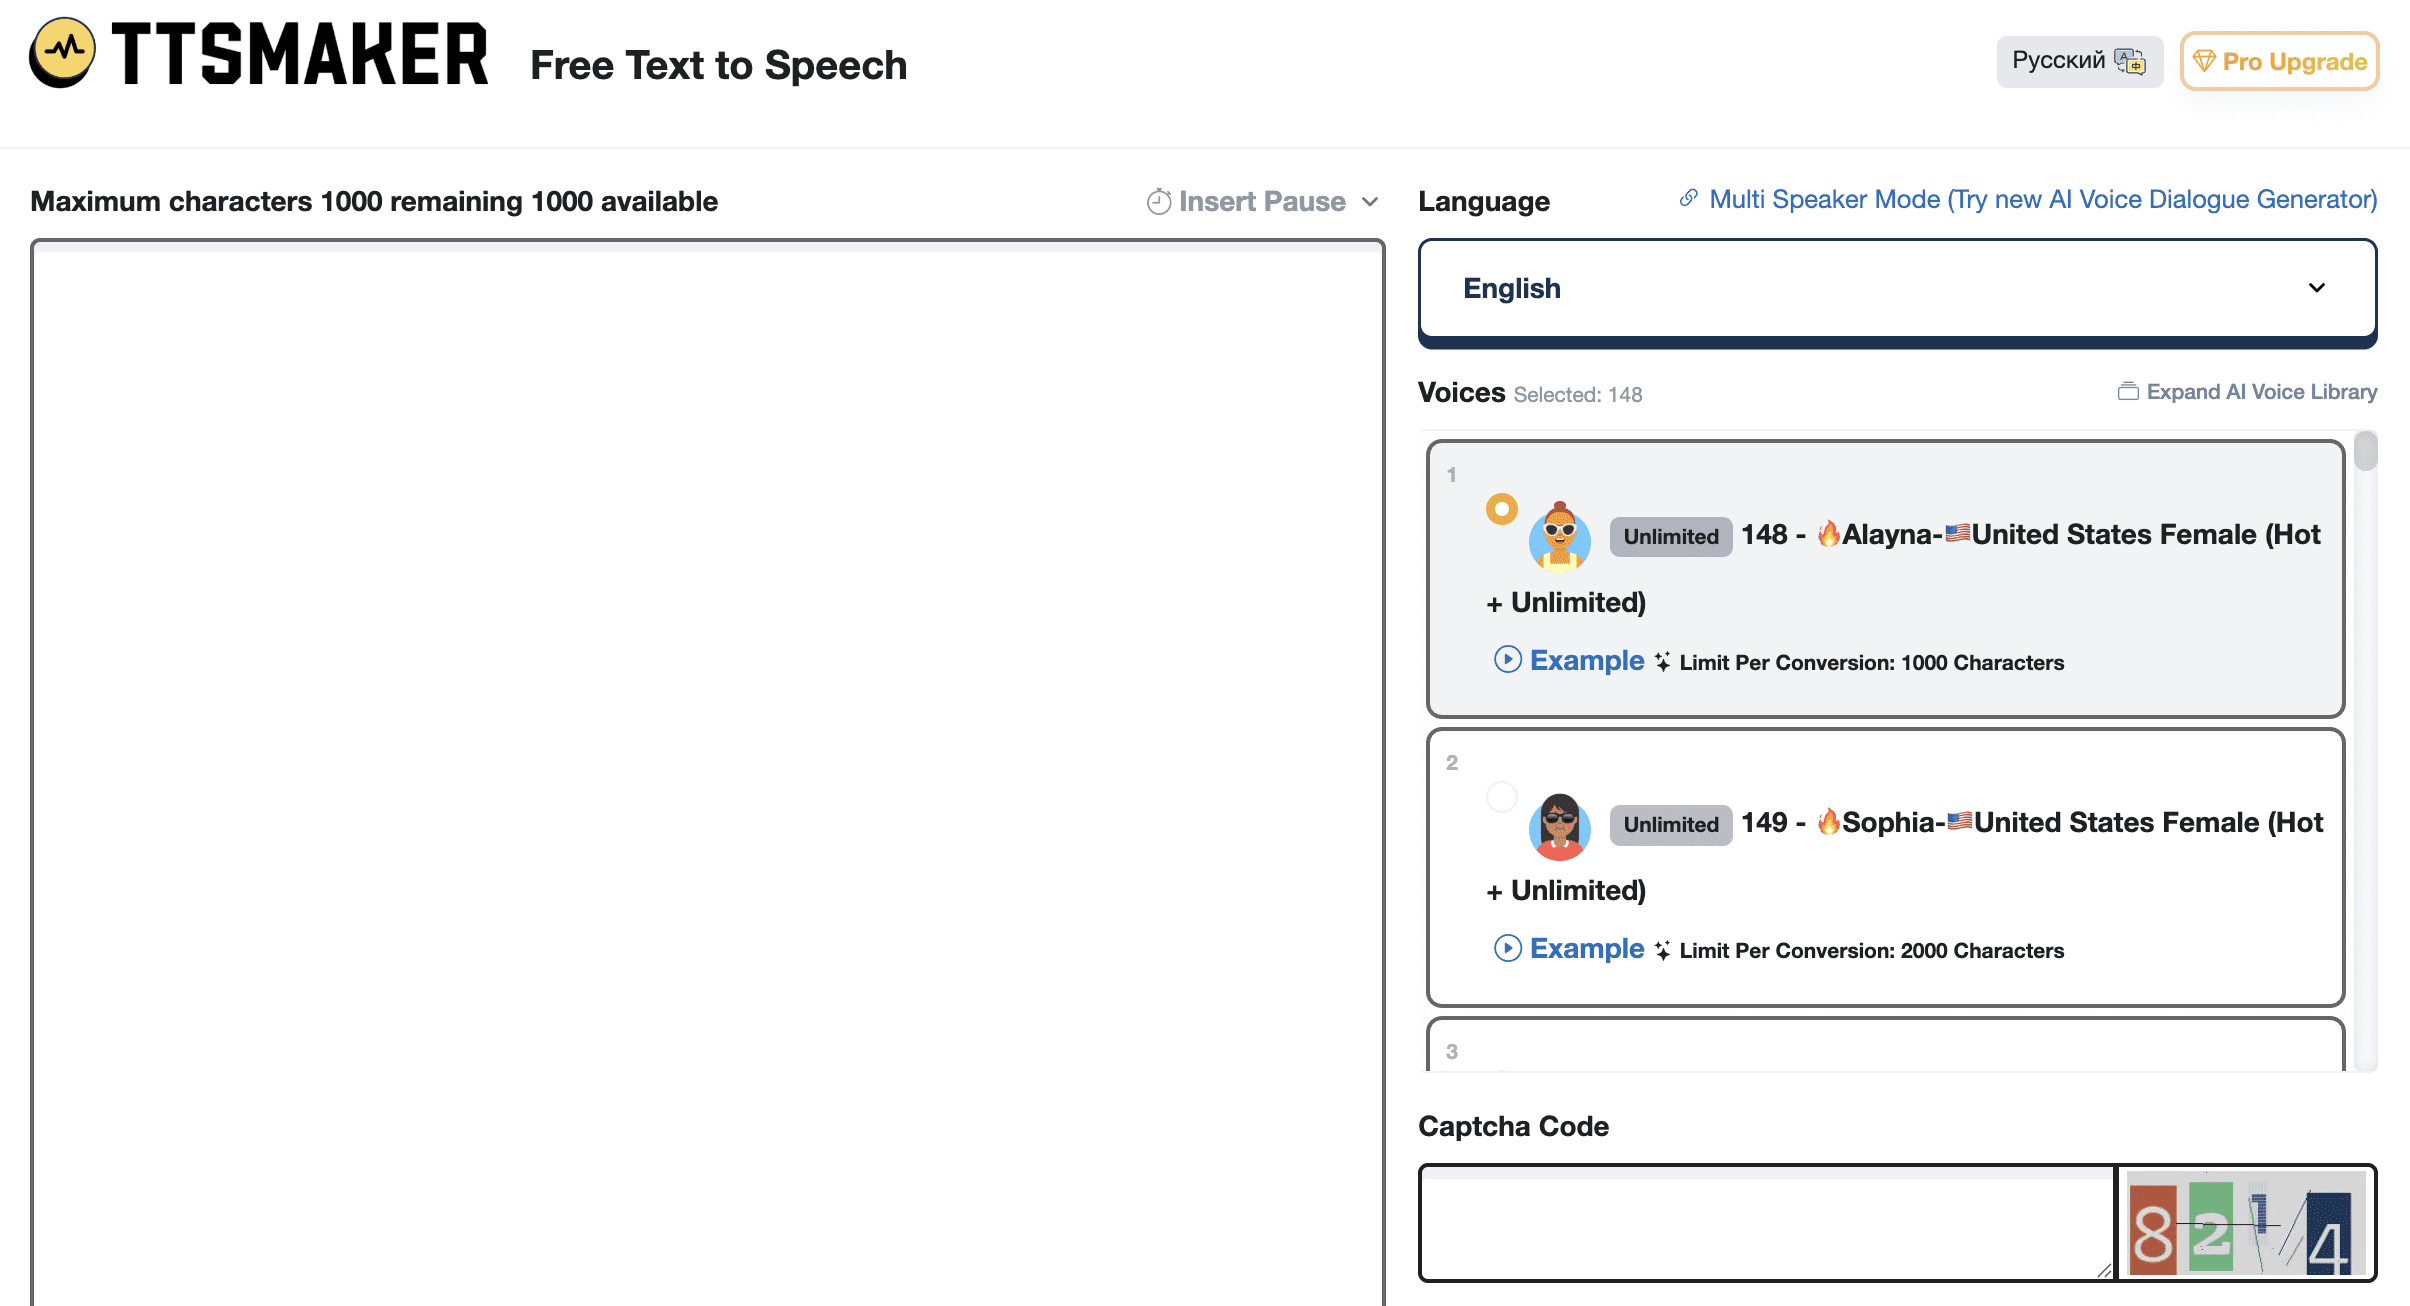Click Sophia's avatar image
The width and height of the screenshot is (2410, 1306).
click(1560, 826)
